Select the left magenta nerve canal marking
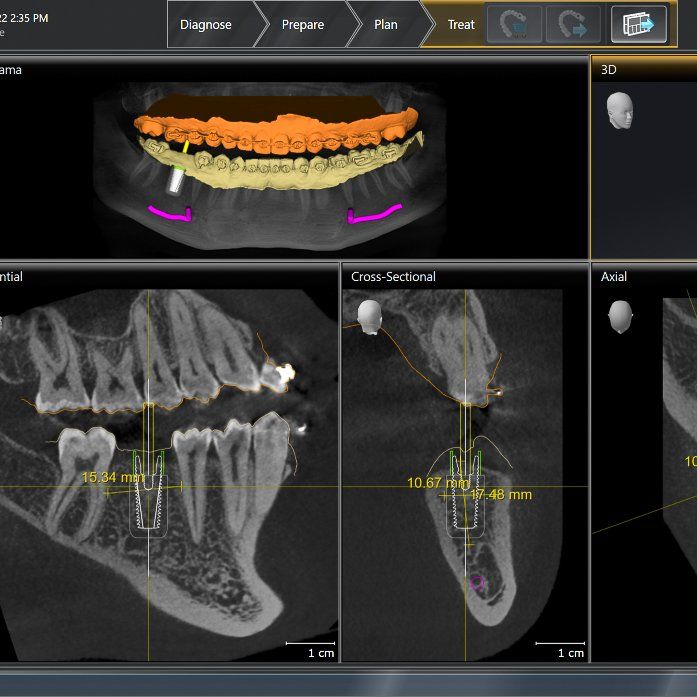Screen dimensions: 697x697 coord(170,213)
